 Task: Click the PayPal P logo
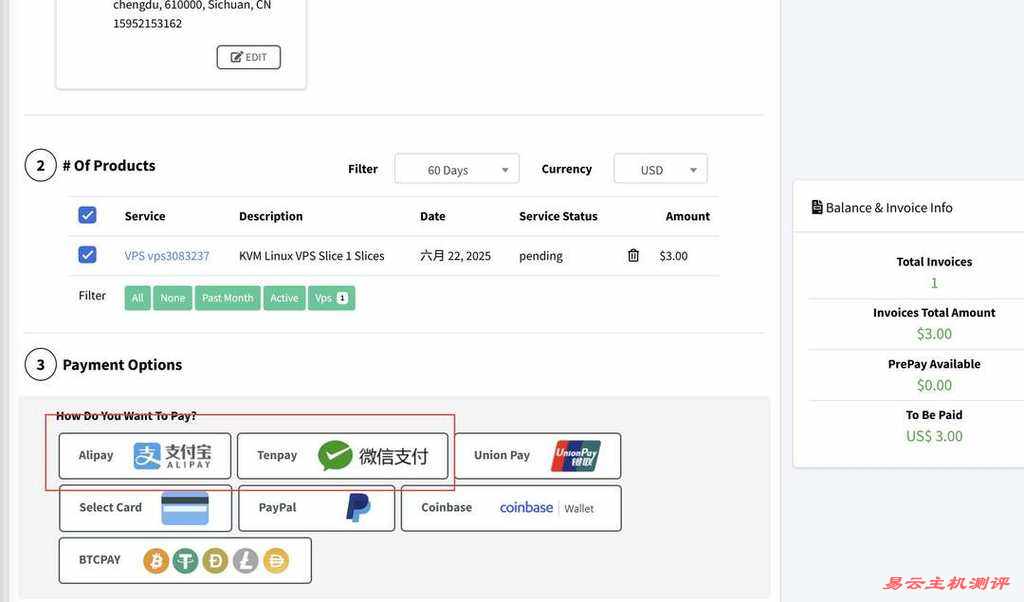358,507
